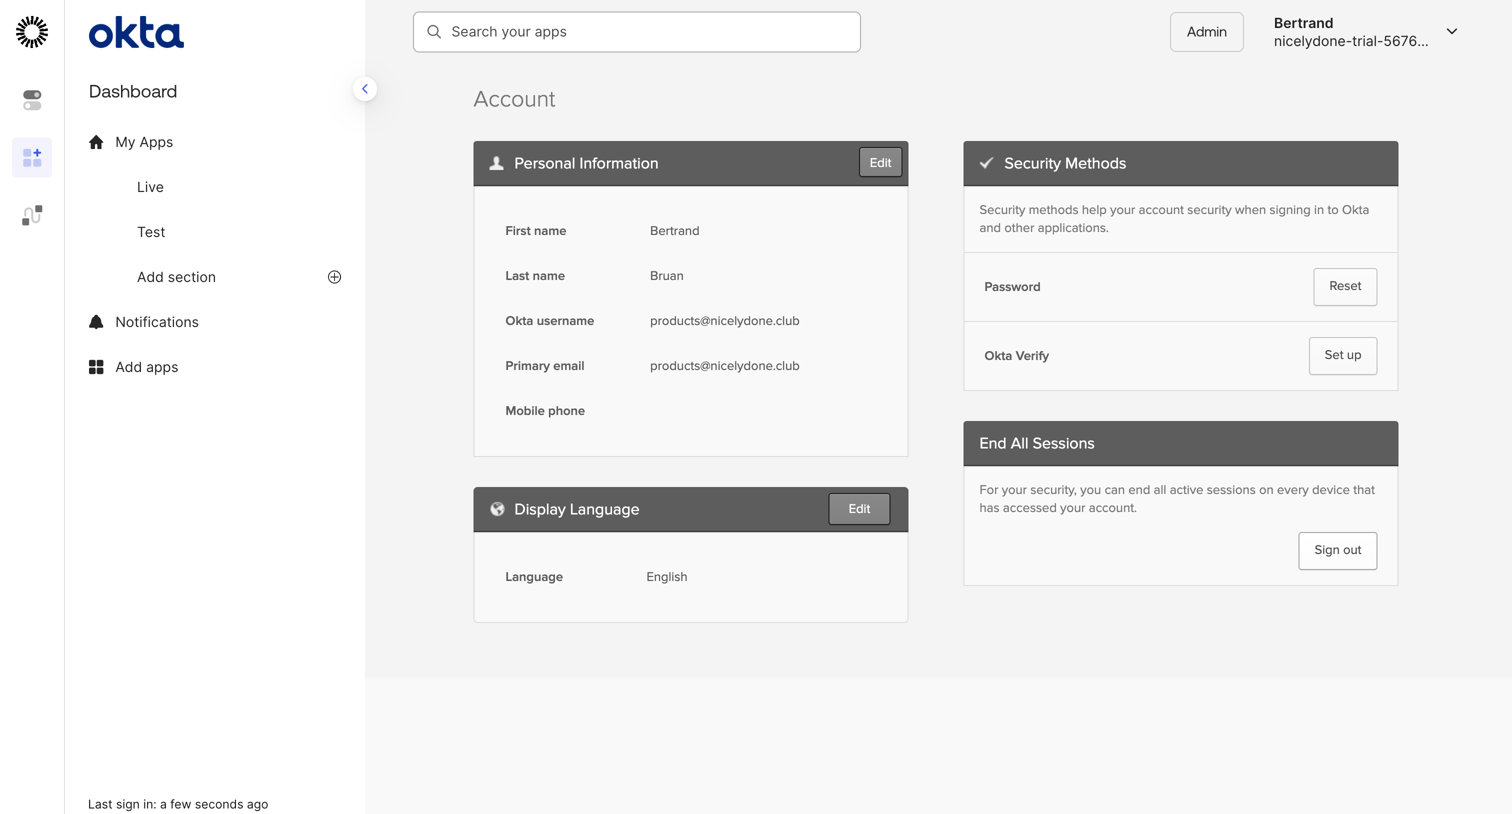Click the magnifier icon in search bar

click(434, 32)
